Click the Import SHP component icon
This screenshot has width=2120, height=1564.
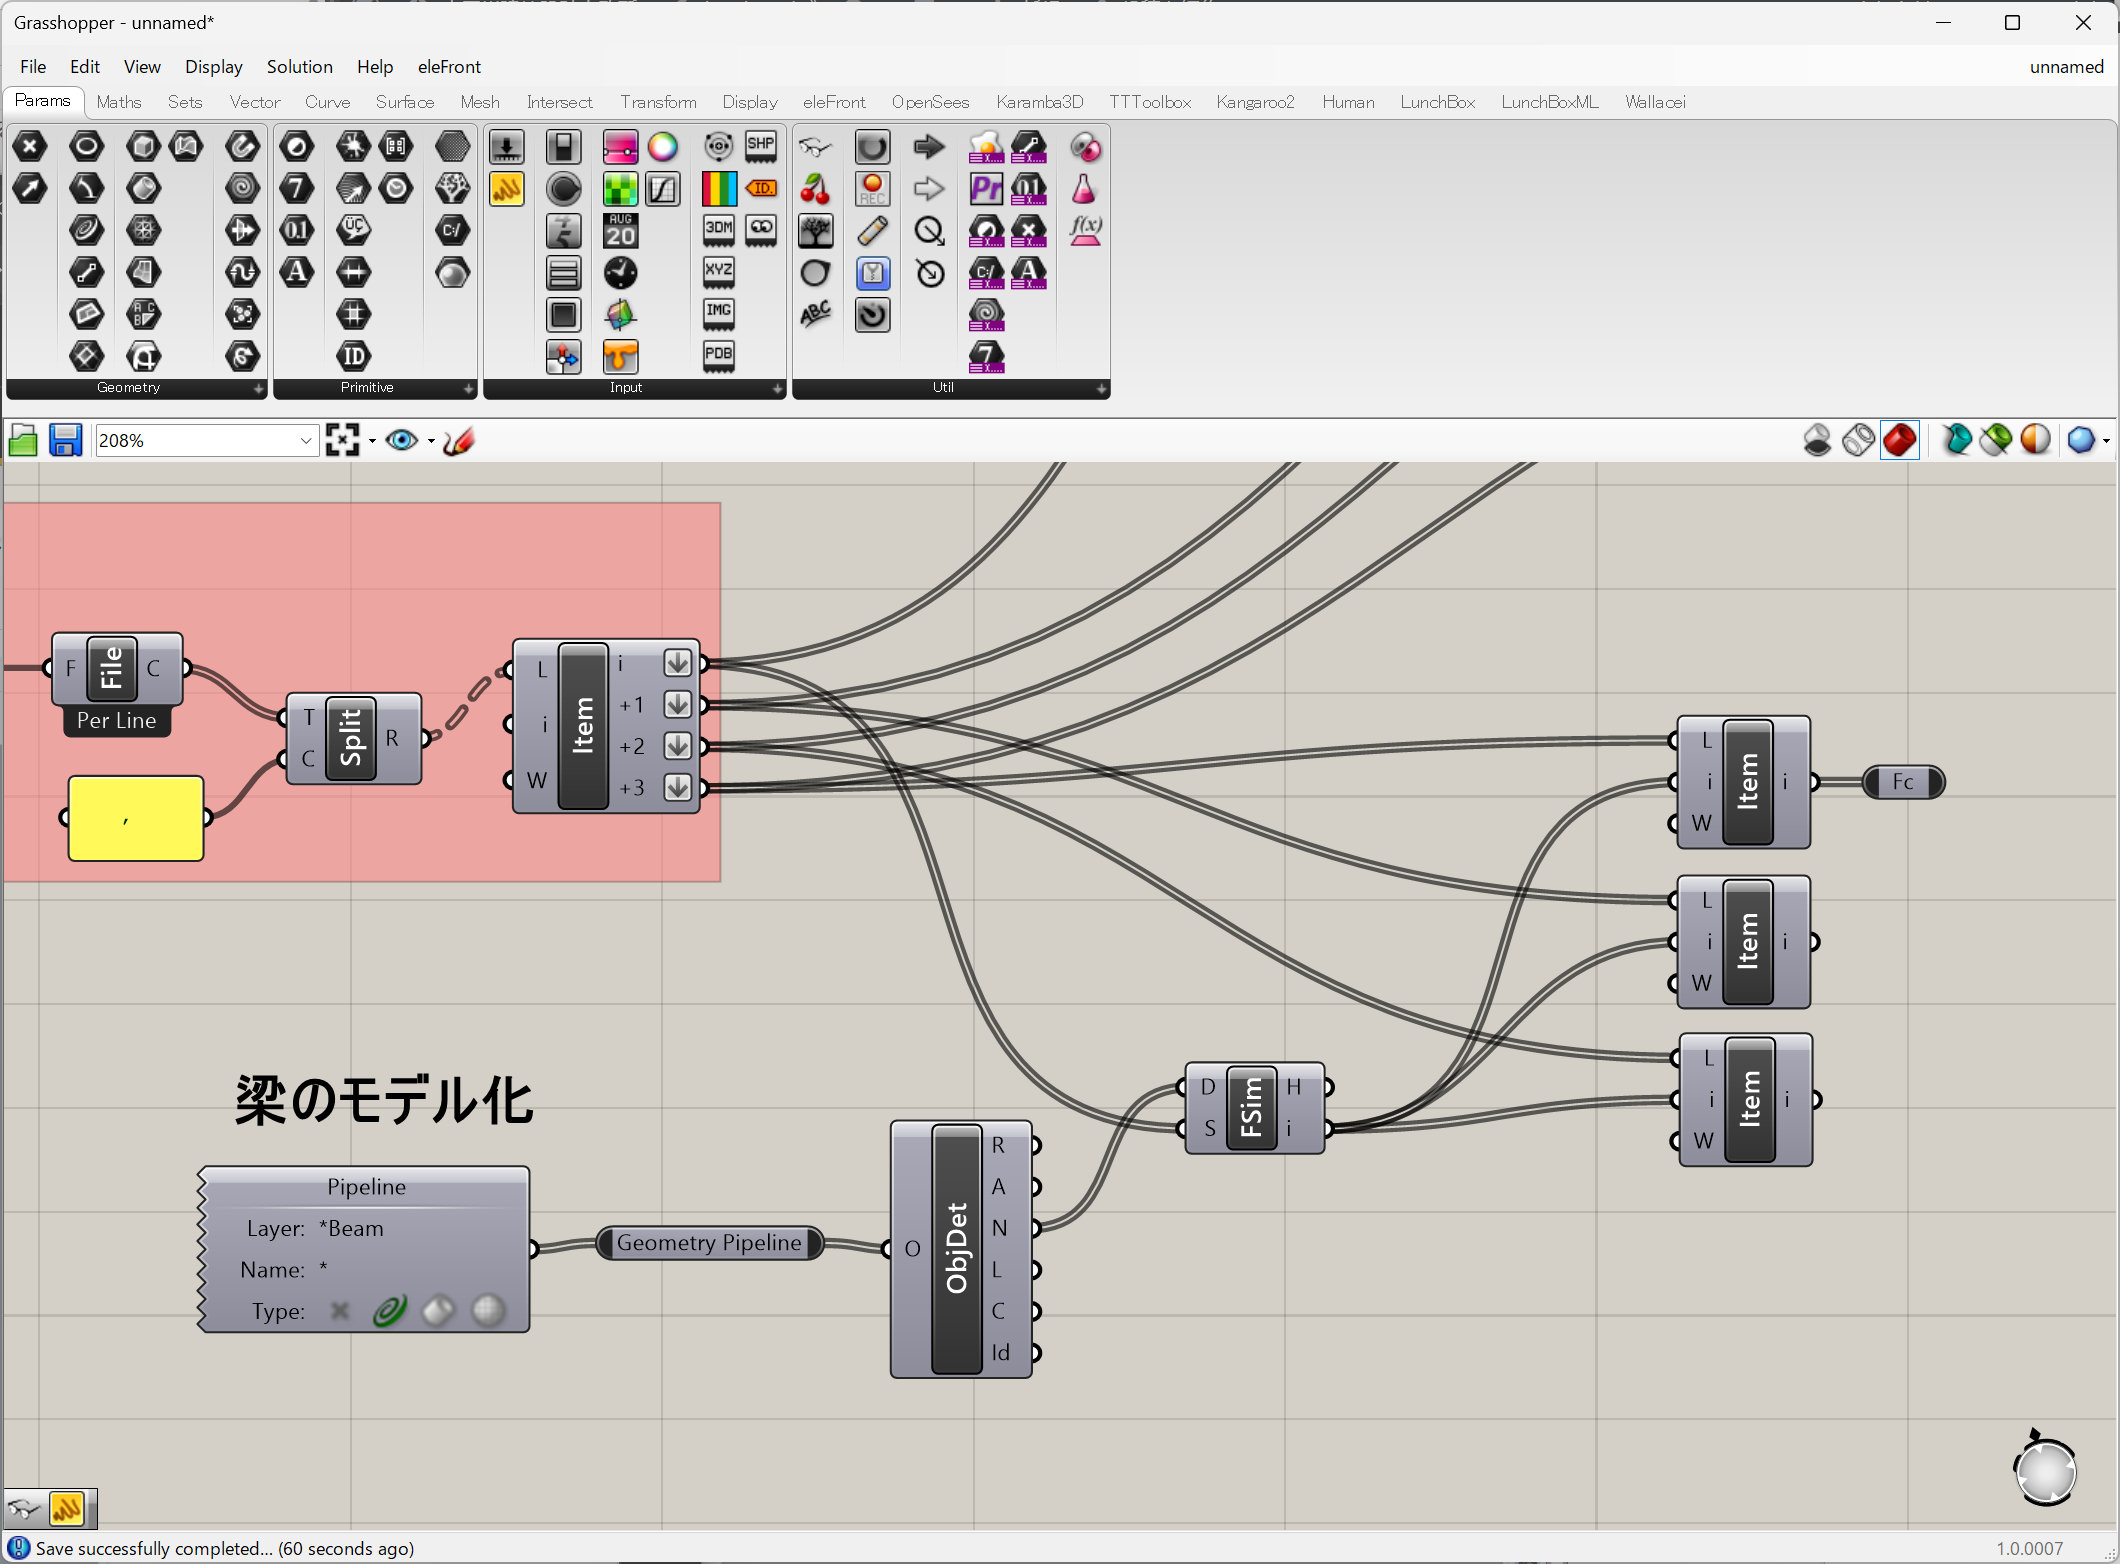pos(761,147)
